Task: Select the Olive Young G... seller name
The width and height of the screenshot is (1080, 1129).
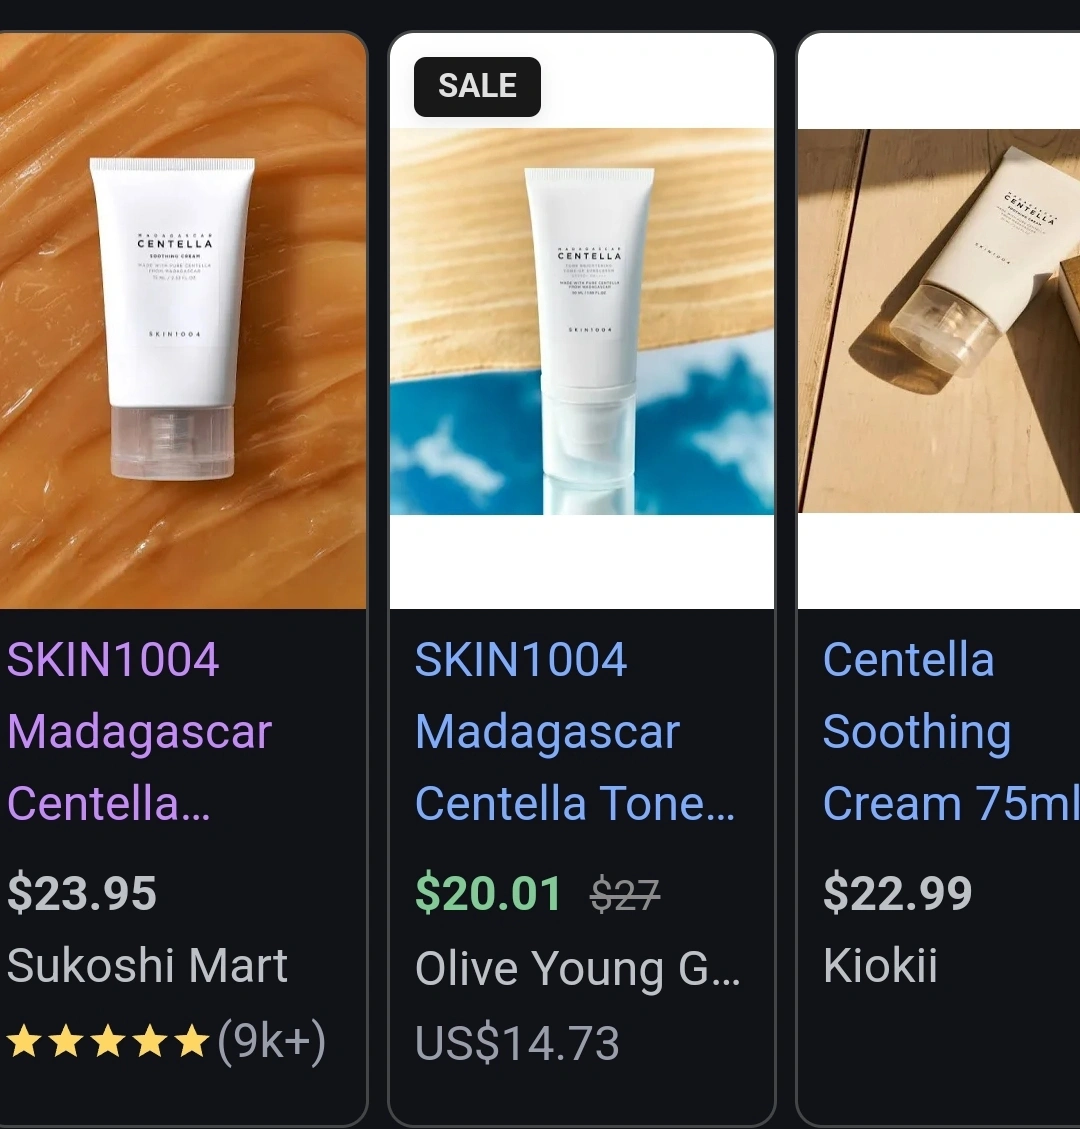Action: click(577, 967)
